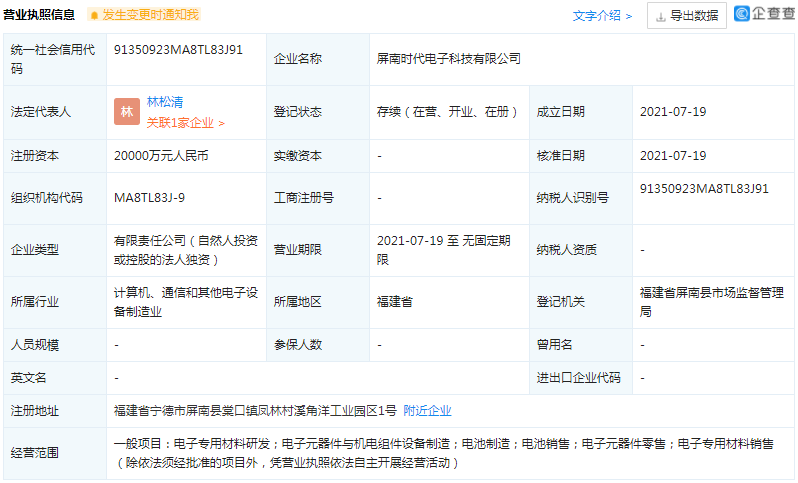This screenshot has height=483, width=798.
Task: Click the orange 林 avatar icon
Action: pyautogui.click(x=127, y=112)
